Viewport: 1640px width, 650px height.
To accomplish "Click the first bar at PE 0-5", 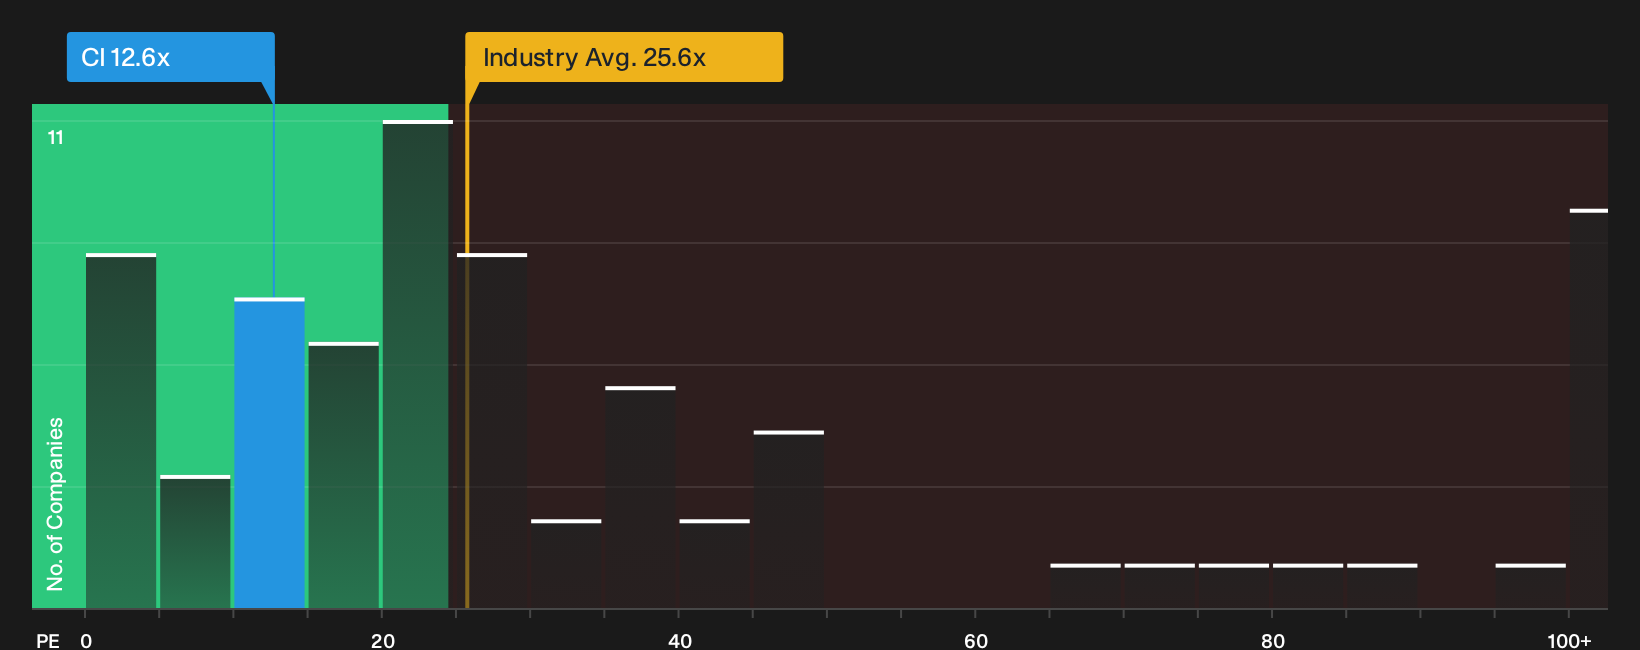I will coord(121,431).
